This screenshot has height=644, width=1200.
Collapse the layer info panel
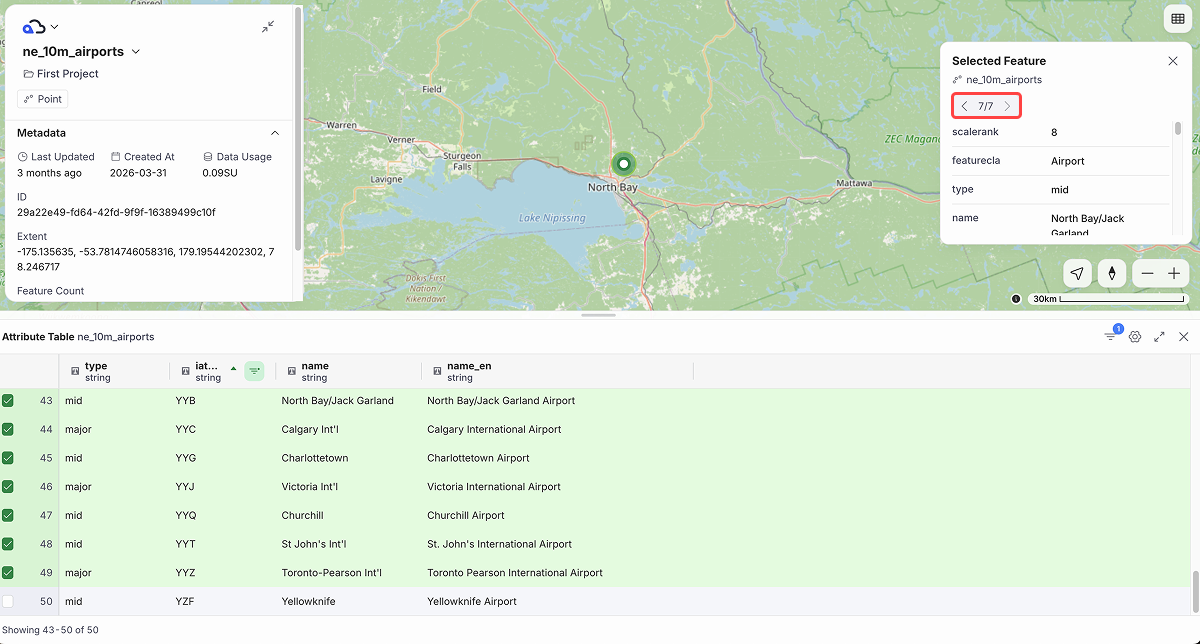click(x=268, y=27)
